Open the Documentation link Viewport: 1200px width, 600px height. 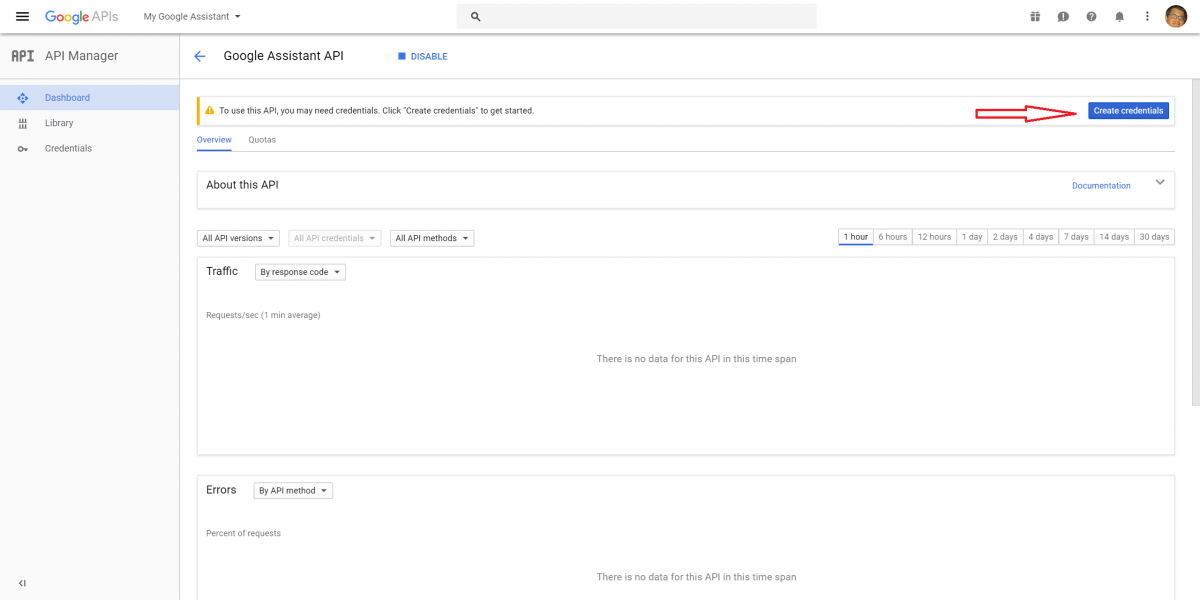coord(1101,186)
